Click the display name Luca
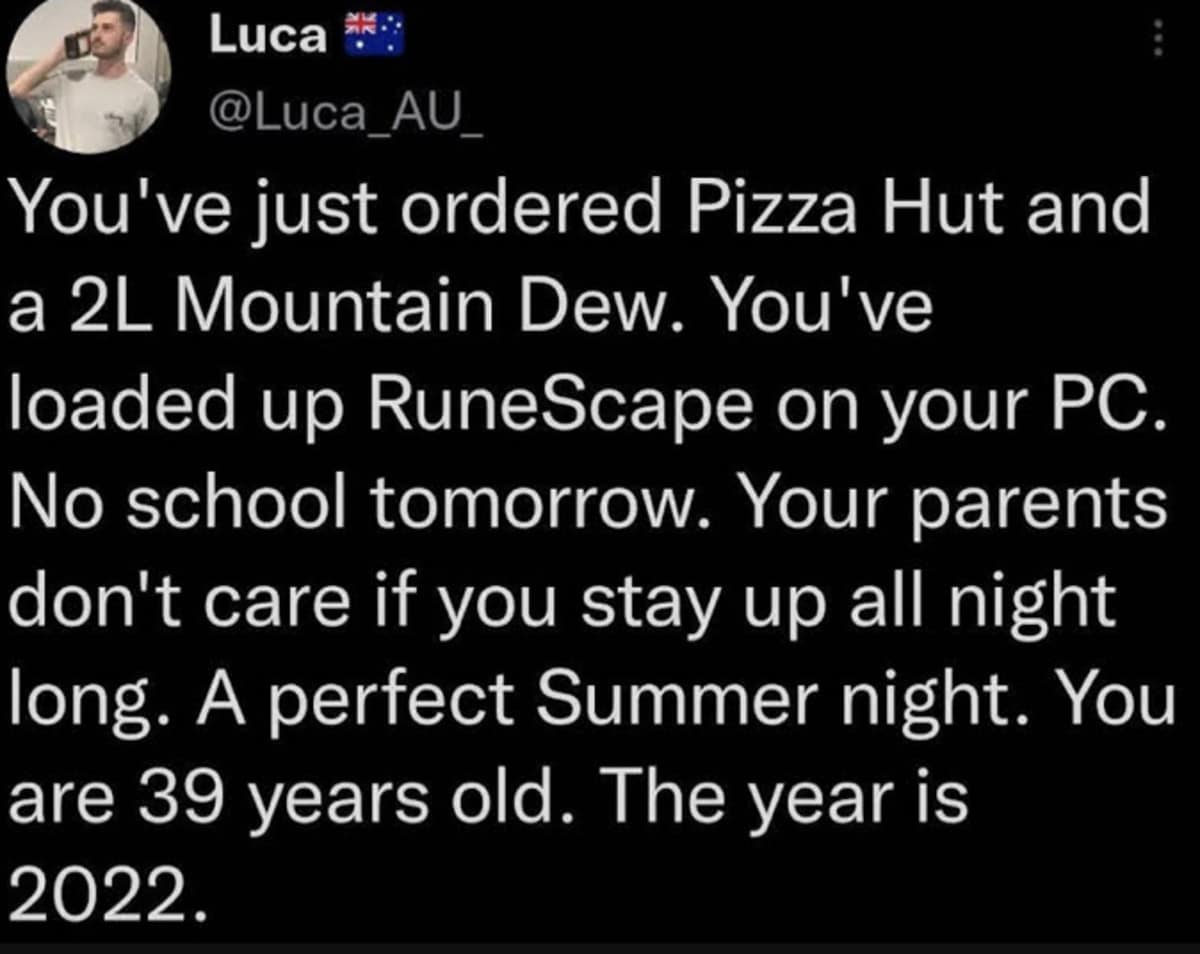The height and width of the screenshot is (954, 1200). pyautogui.click(x=268, y=36)
